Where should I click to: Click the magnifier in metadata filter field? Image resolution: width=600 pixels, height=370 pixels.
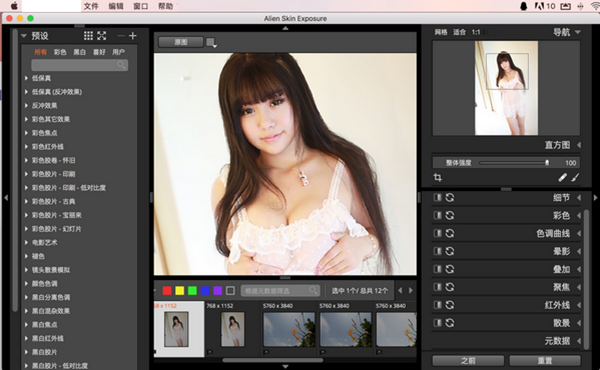point(314,290)
